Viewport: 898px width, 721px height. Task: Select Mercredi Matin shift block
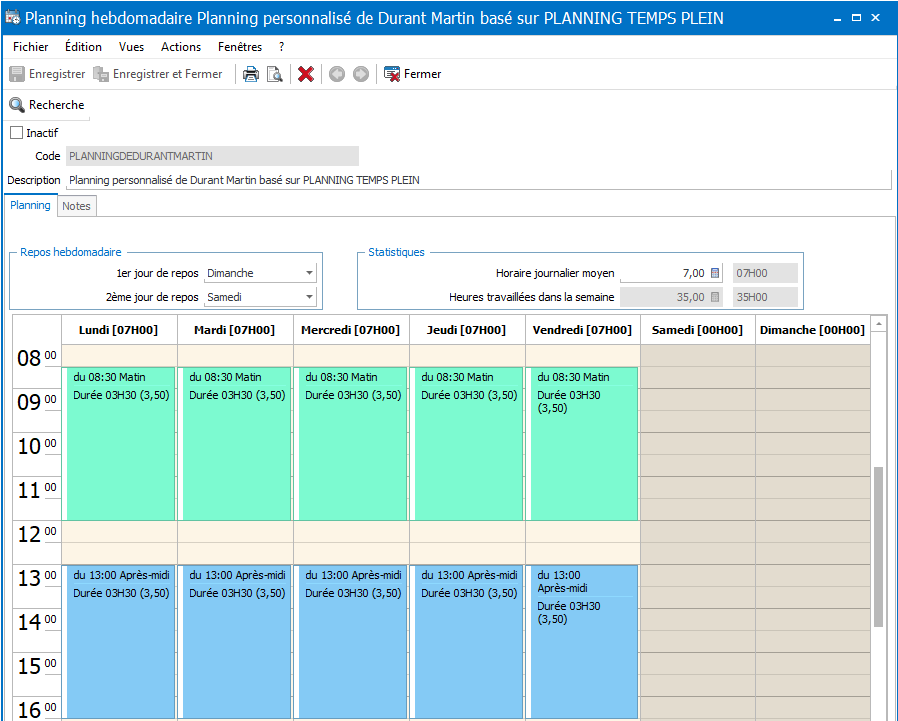pos(350,444)
